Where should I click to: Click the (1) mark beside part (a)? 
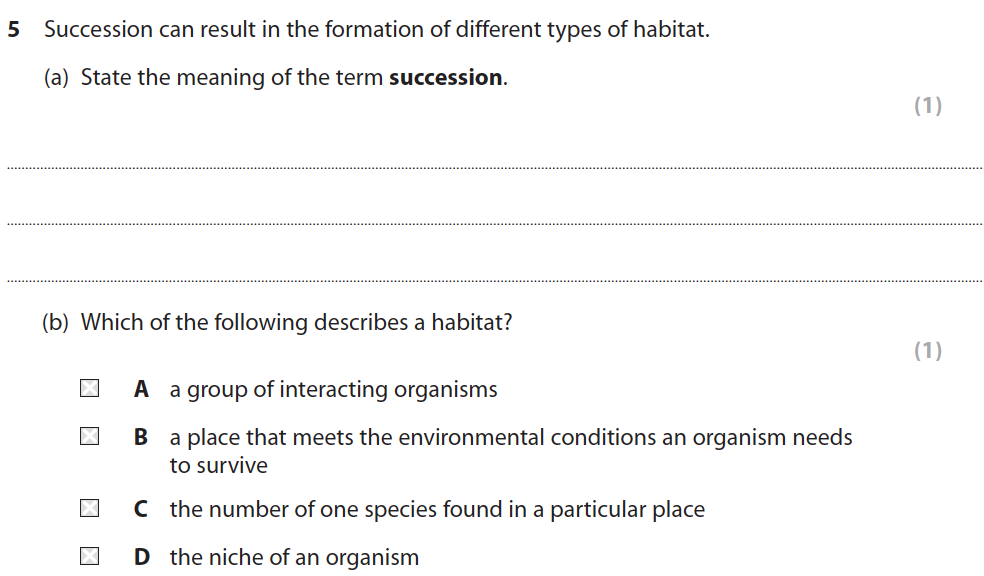click(928, 106)
